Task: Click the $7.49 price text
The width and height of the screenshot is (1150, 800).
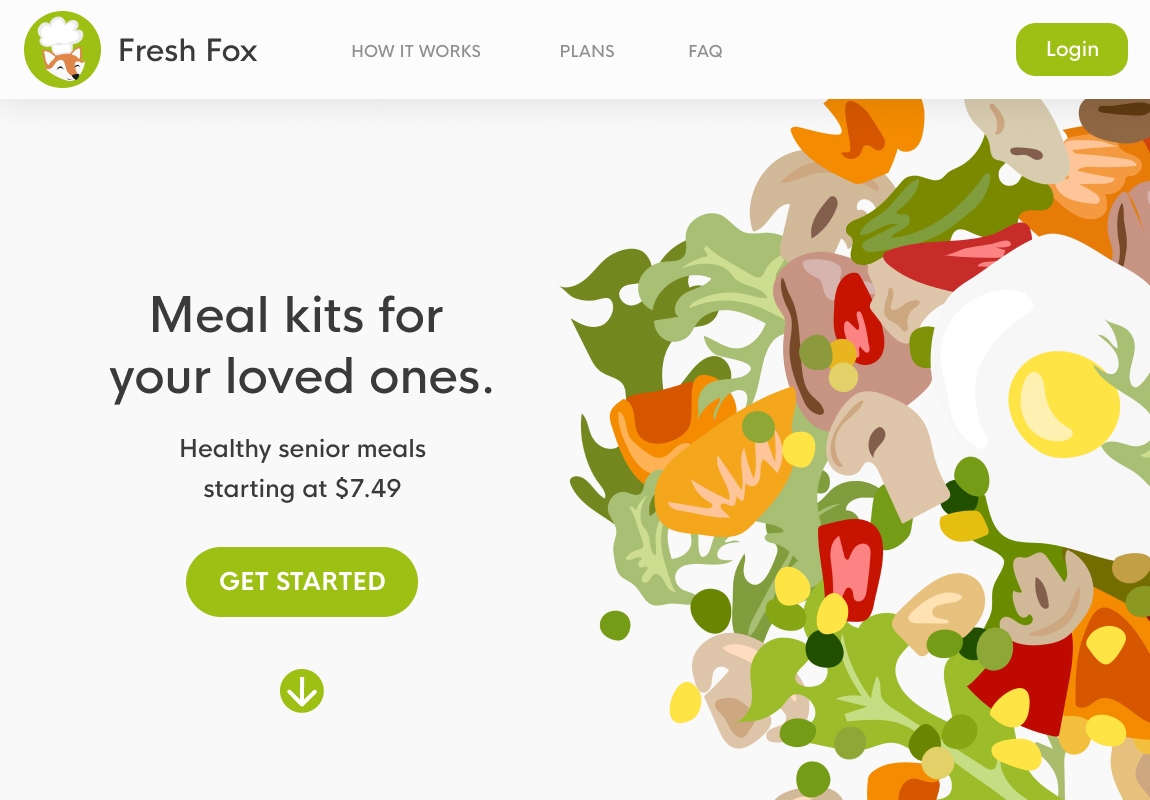Action: pyautogui.click(x=367, y=488)
